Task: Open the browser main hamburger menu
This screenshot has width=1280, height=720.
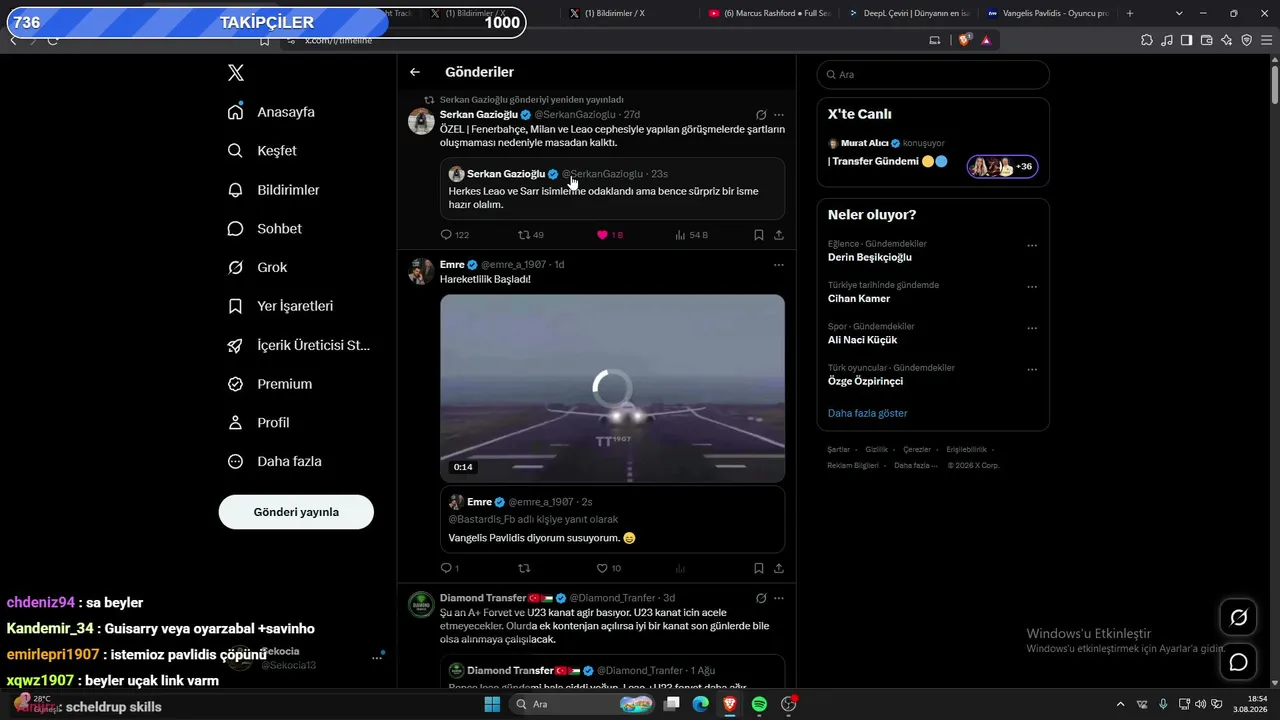Action: (1265, 40)
